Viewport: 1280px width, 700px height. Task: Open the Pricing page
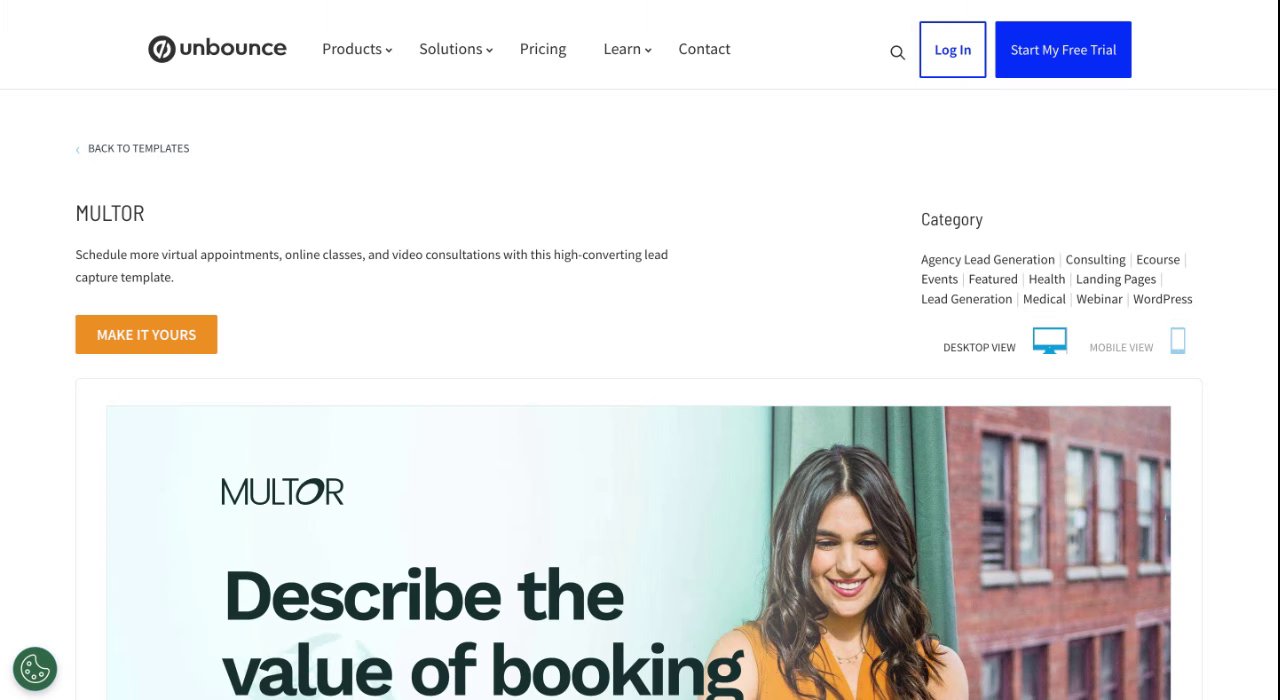tap(543, 49)
